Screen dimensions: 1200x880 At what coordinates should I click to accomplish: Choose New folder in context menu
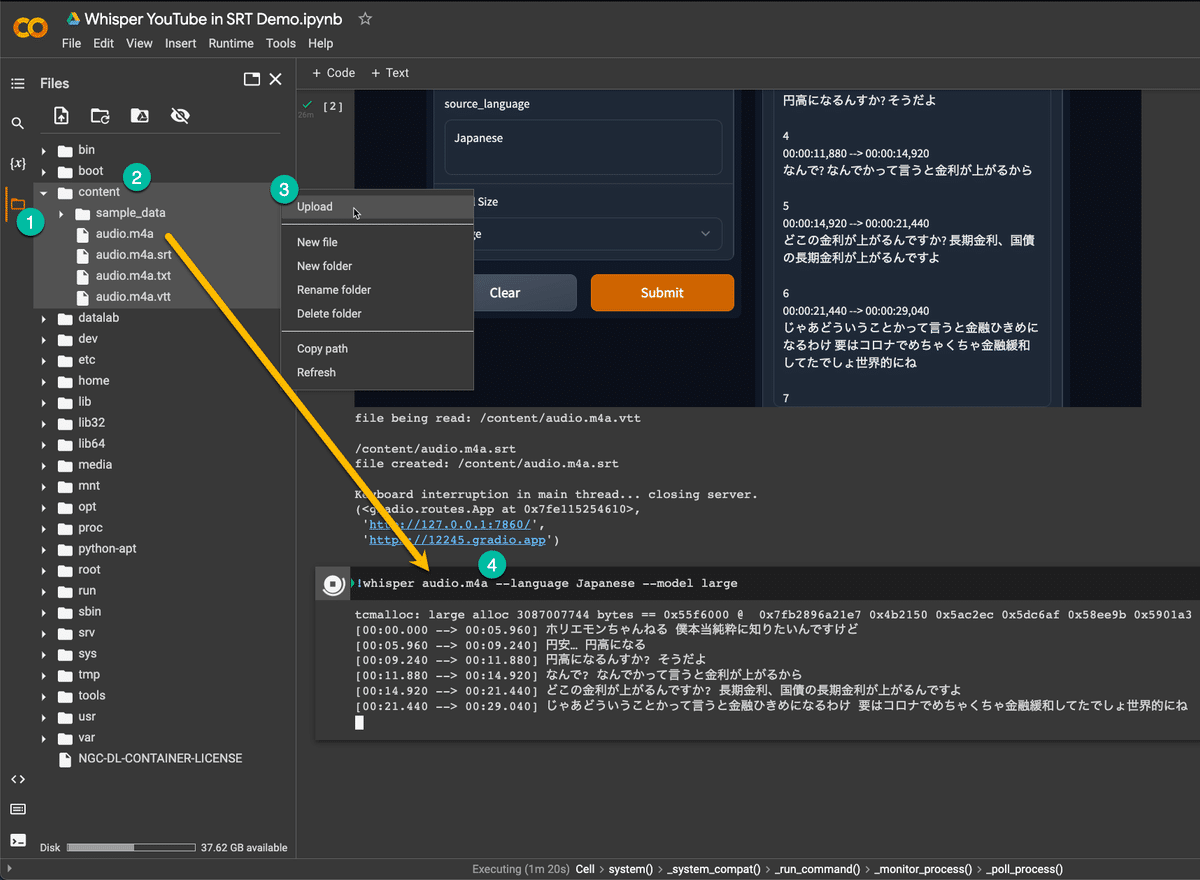[x=377, y=266]
